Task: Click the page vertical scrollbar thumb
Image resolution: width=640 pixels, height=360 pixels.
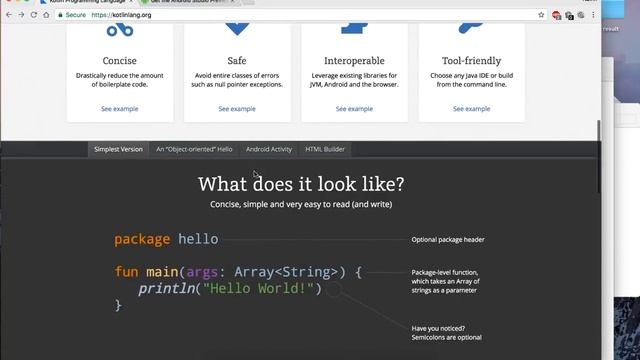Action: click(599, 156)
